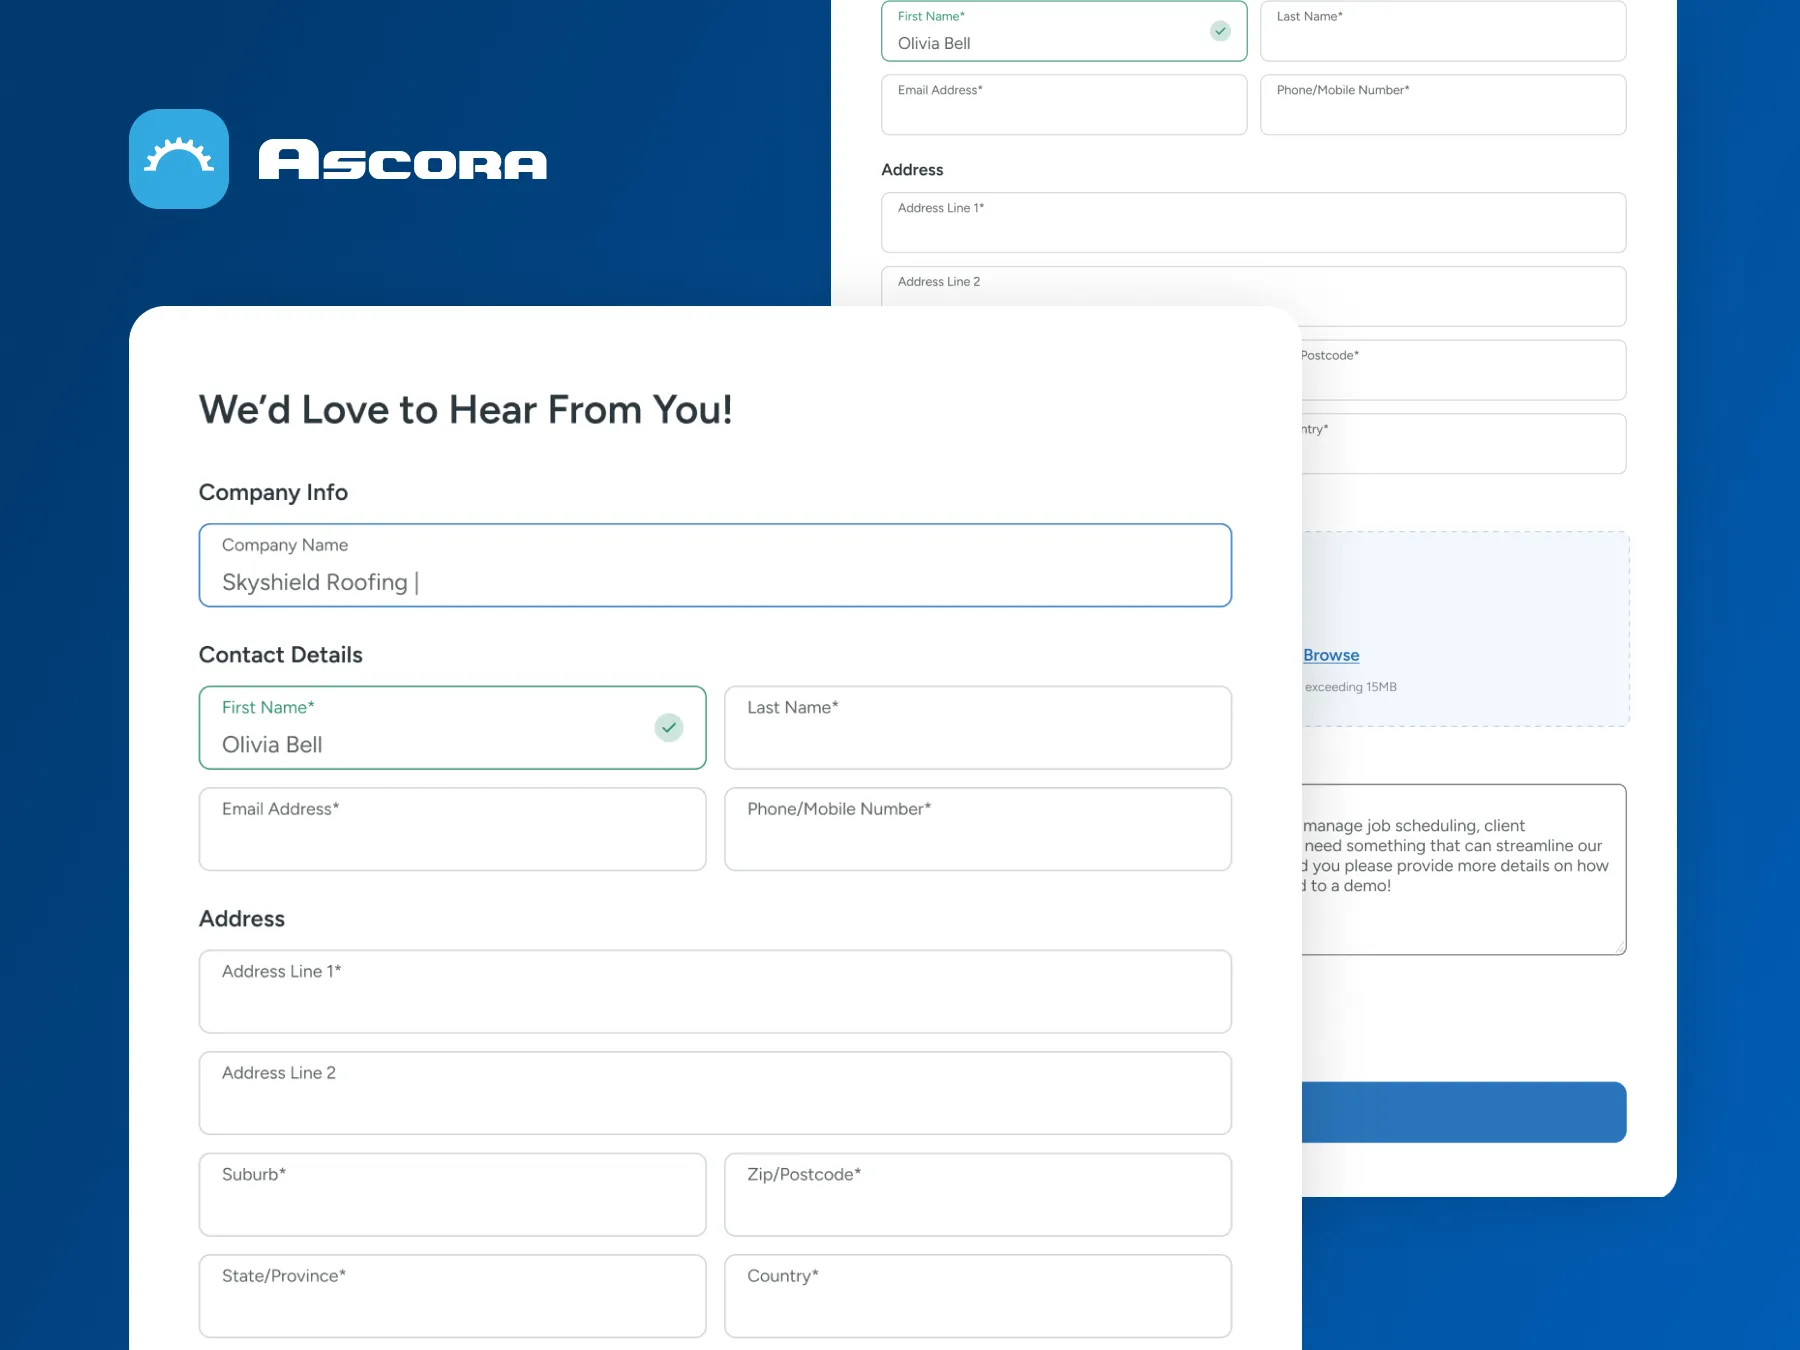
Task: Select the Zip/Postcode field
Action: pos(978,1195)
